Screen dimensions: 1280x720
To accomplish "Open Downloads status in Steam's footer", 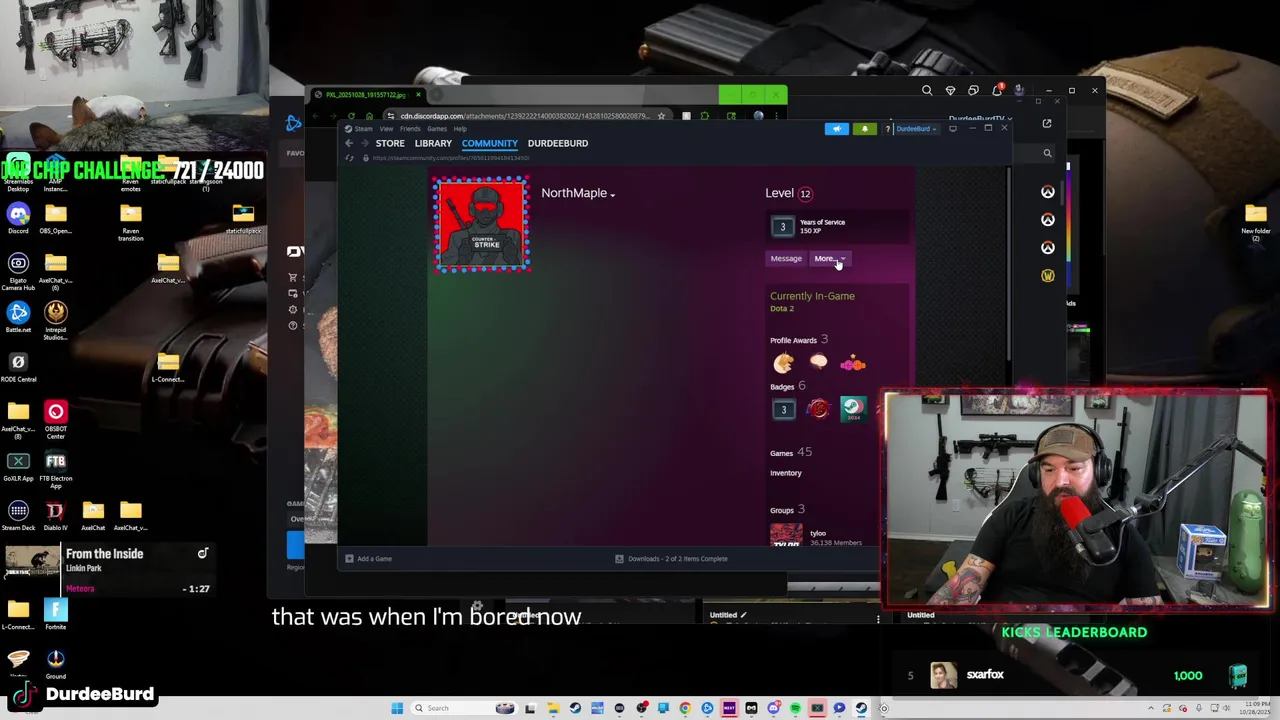I will [672, 559].
